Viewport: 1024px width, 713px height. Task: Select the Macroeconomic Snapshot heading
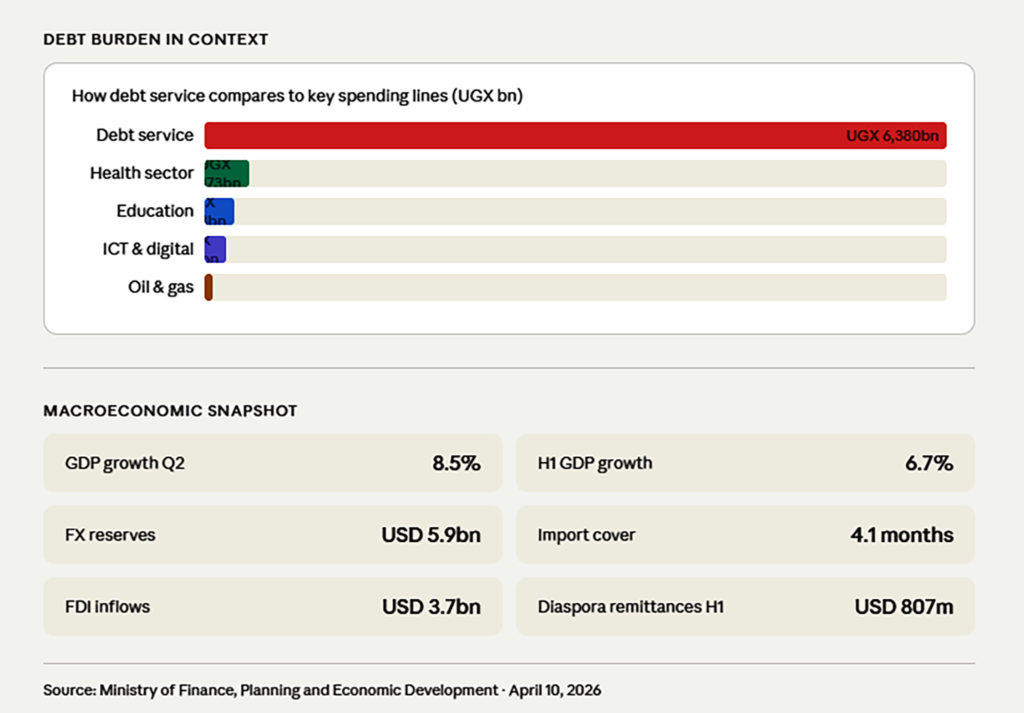[170, 410]
